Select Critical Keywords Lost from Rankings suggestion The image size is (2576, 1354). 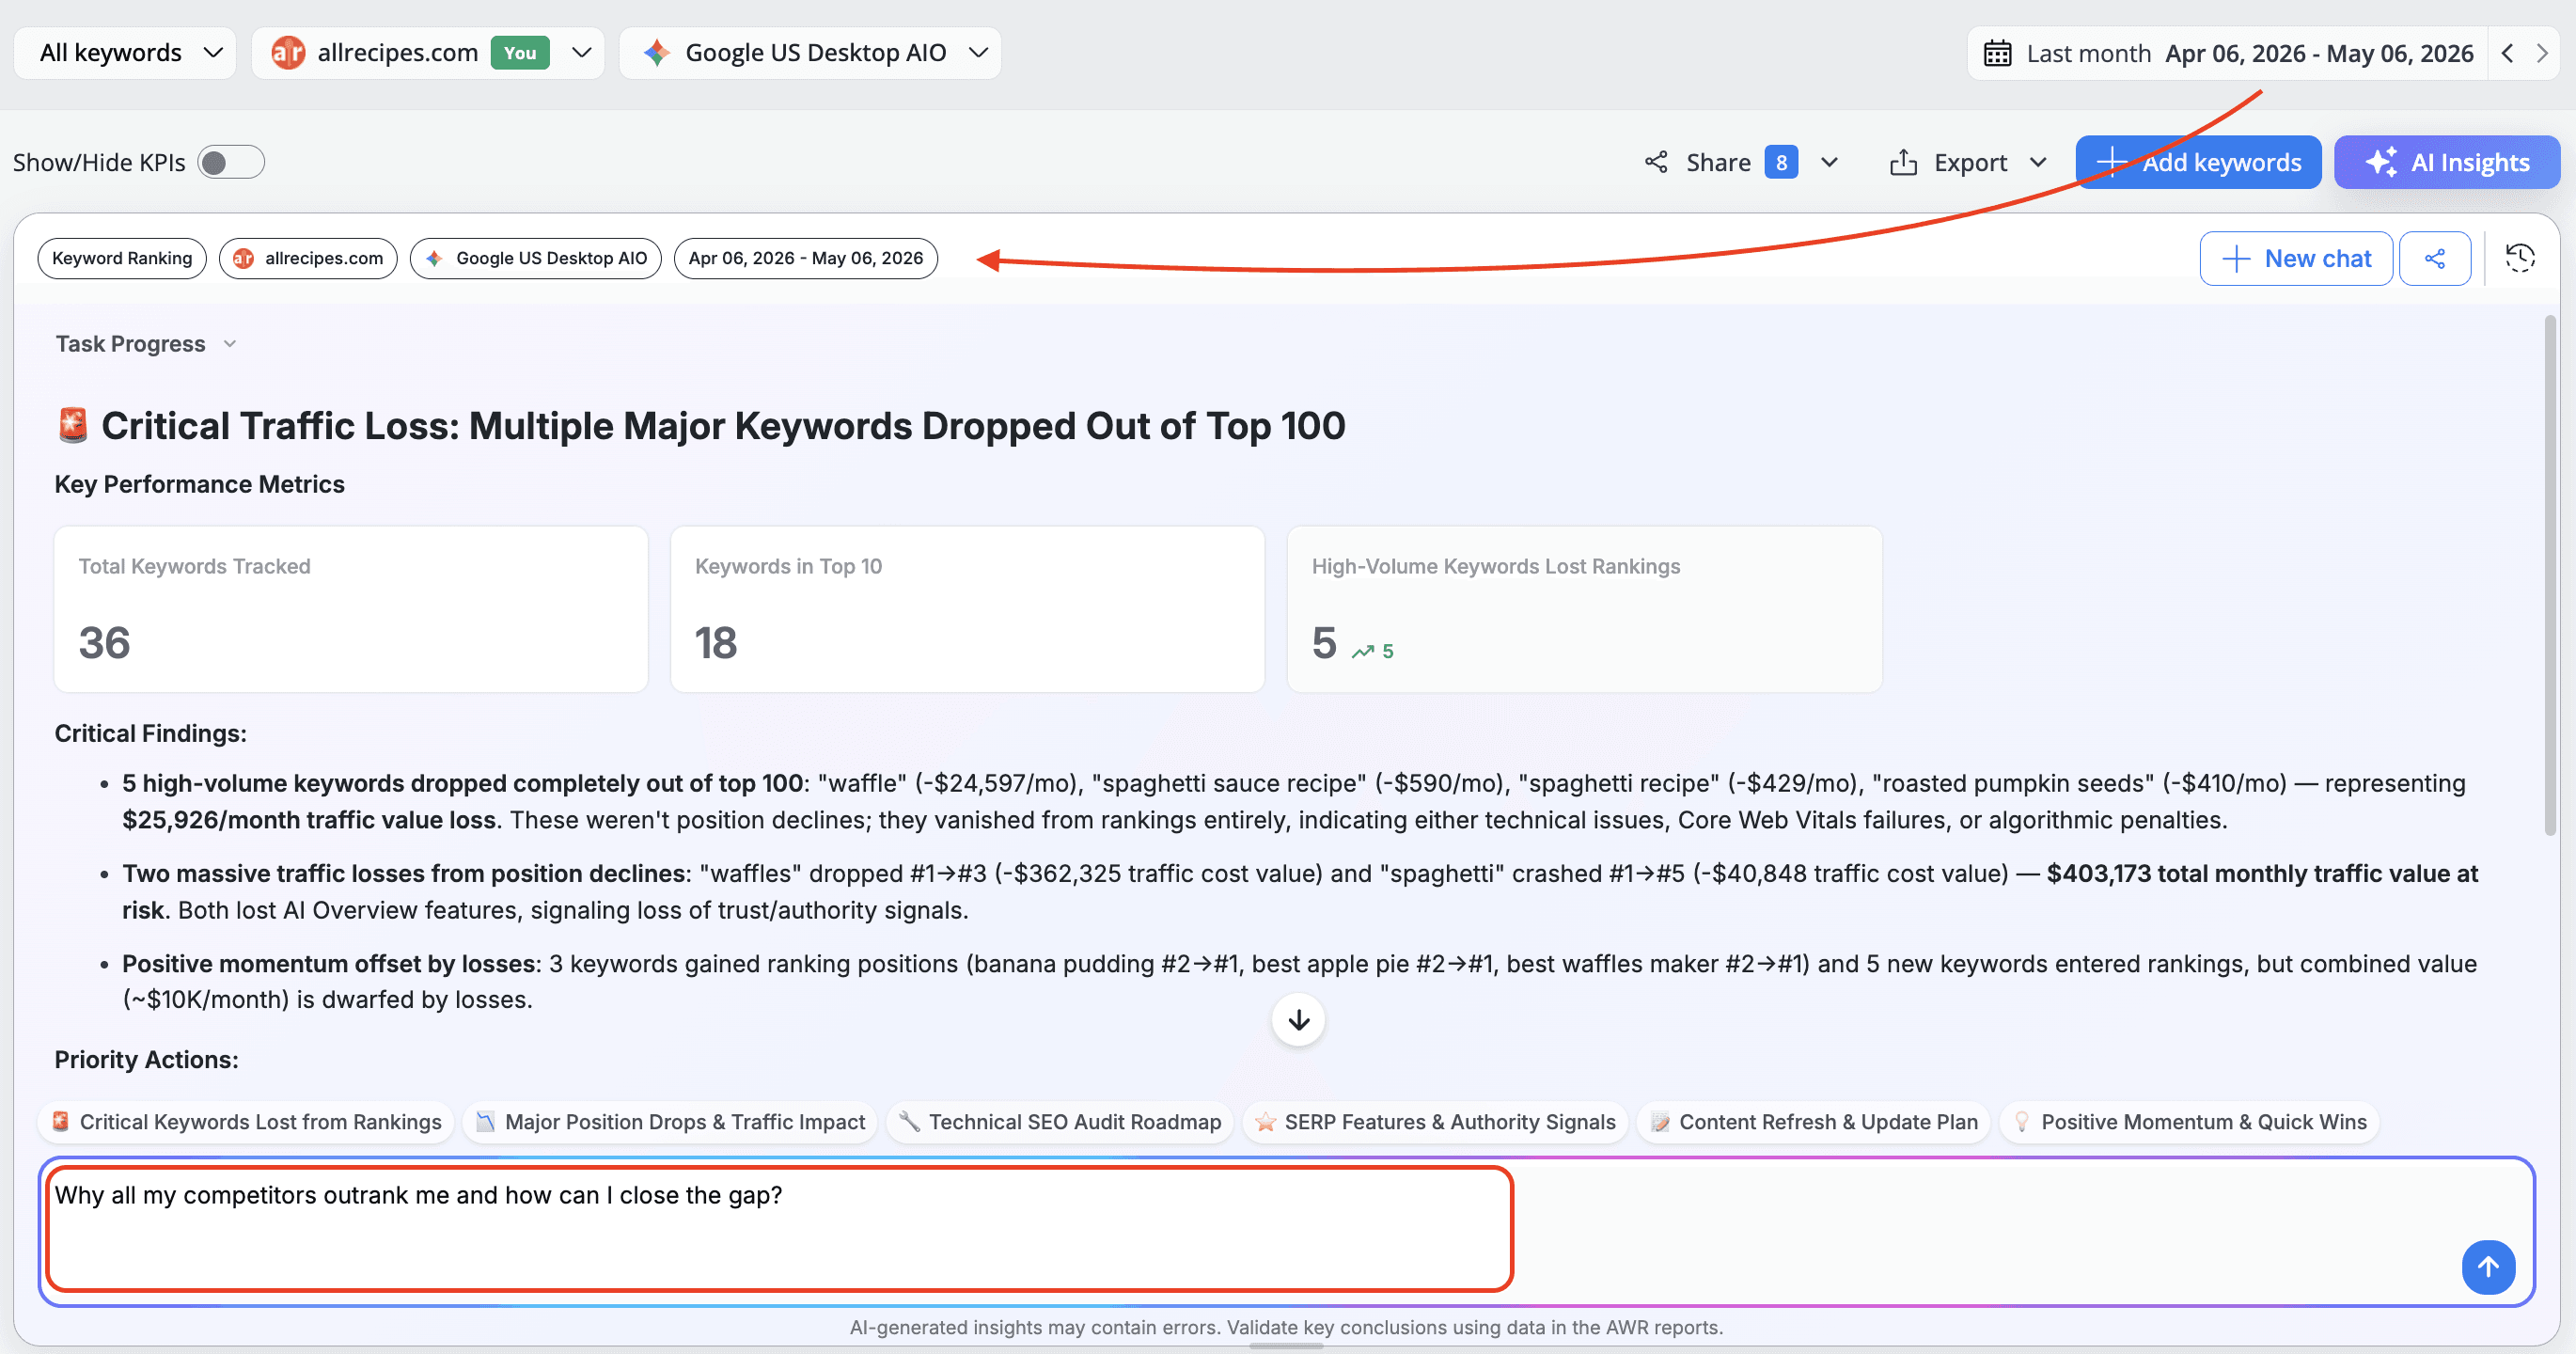[x=246, y=1122]
